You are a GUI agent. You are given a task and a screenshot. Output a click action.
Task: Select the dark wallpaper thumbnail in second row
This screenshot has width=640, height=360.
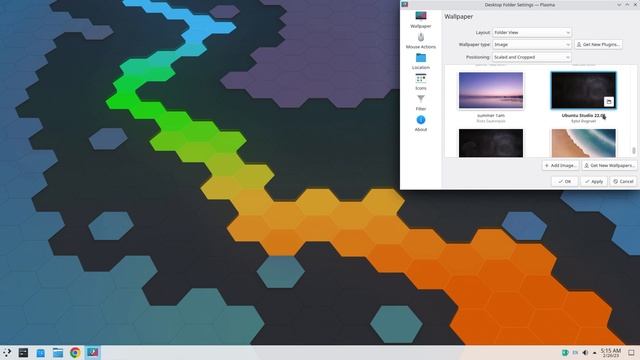click(491, 143)
